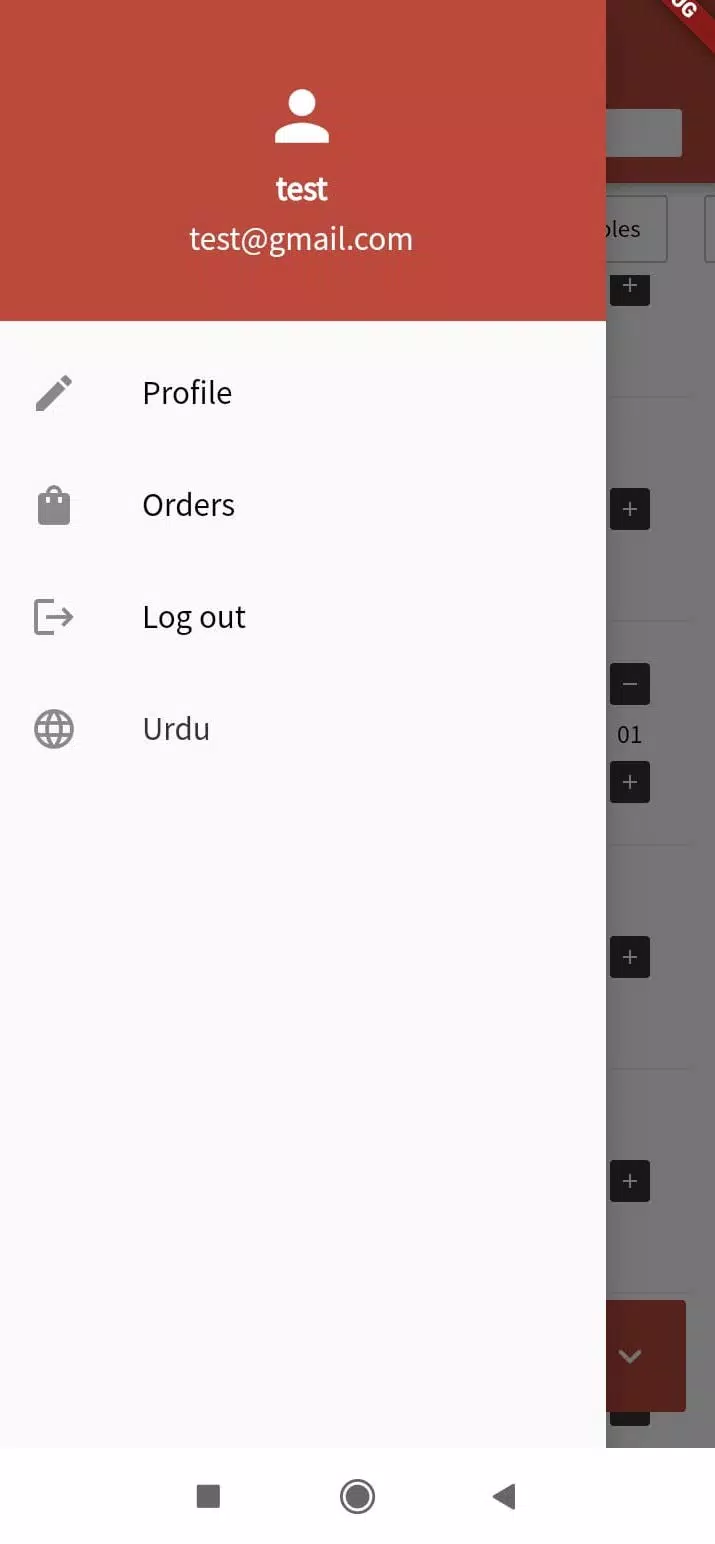Select the partially hidden category chip
Viewport: 715px width, 1544px height.
[637, 229]
